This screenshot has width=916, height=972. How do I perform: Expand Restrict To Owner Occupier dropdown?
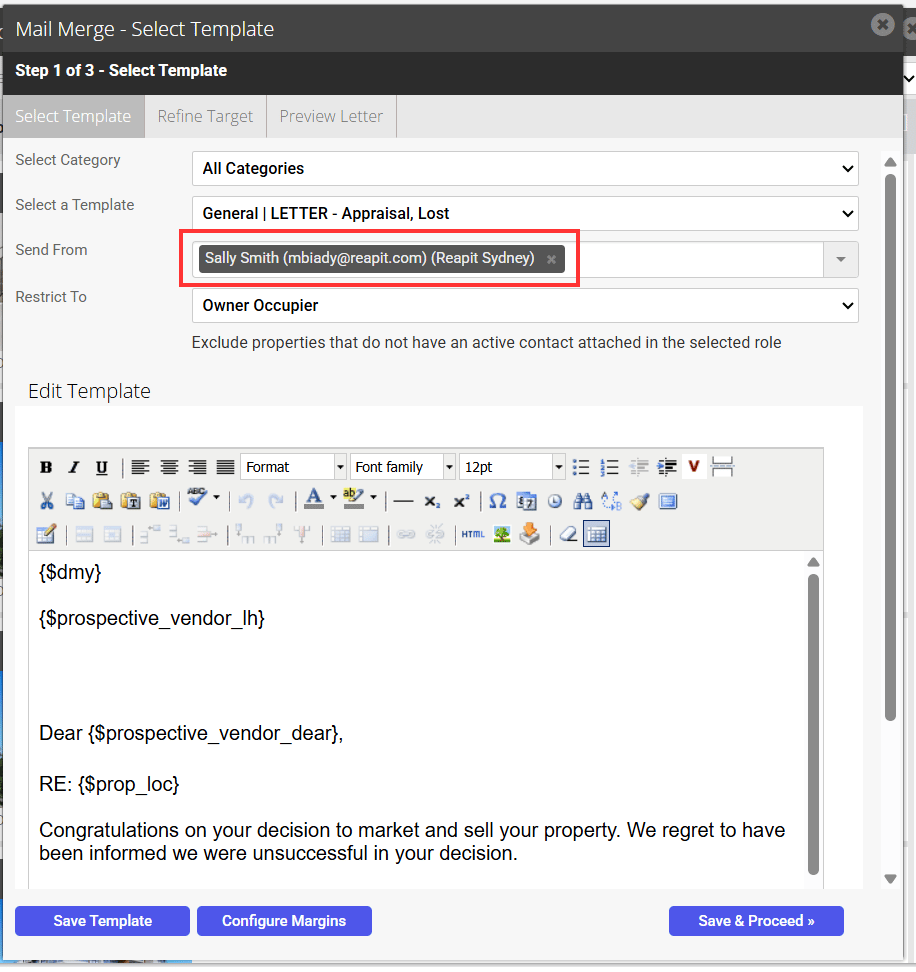pos(525,306)
